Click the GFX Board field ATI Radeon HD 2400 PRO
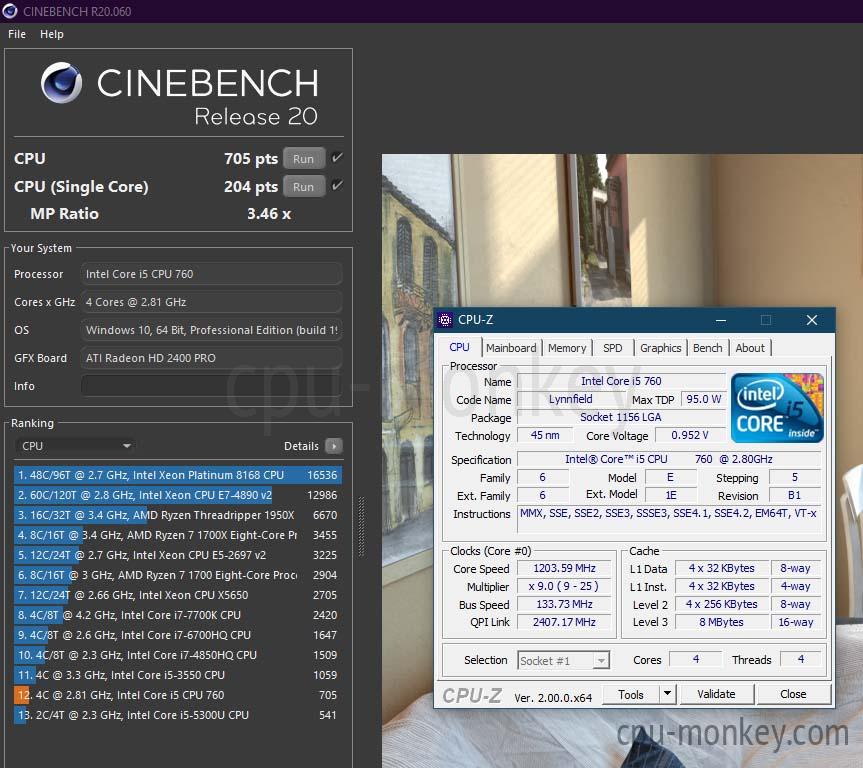Image resolution: width=863 pixels, height=768 pixels. pos(211,358)
